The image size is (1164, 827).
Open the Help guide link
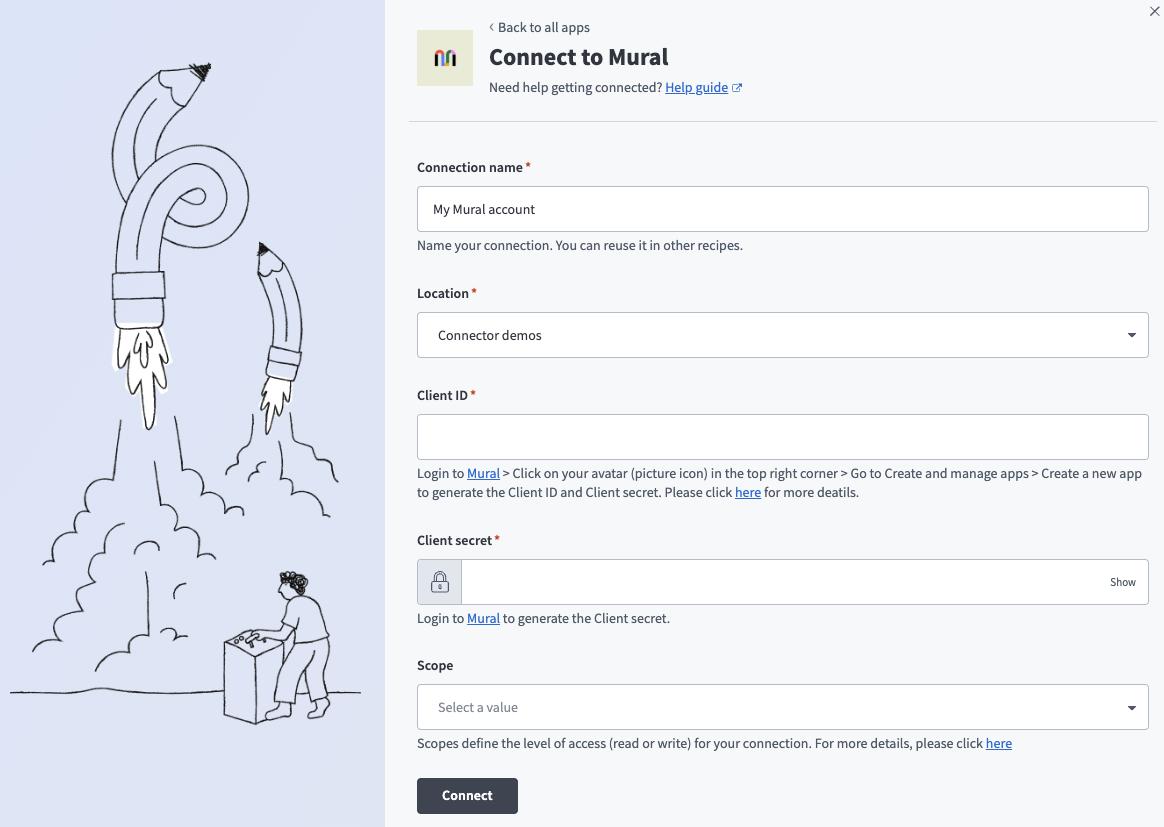coord(696,88)
